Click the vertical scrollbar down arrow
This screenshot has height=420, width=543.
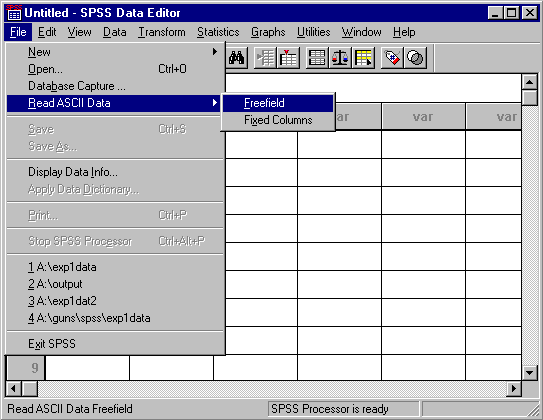(x=530, y=373)
